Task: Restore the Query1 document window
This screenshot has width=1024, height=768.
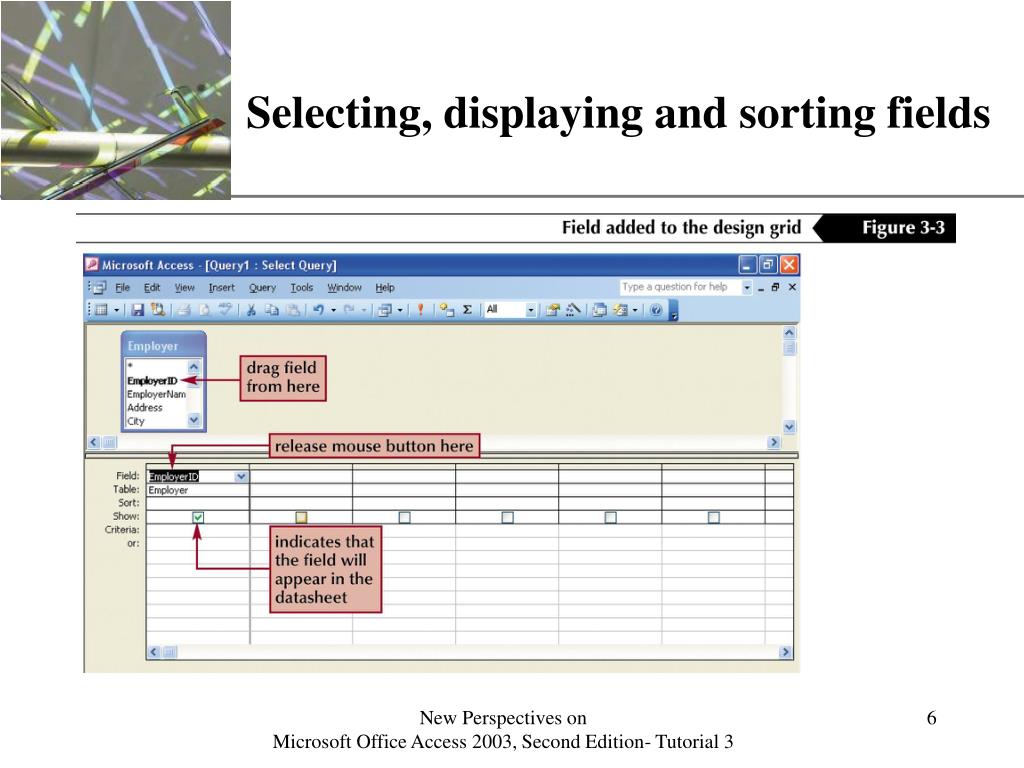Action: coord(775,287)
